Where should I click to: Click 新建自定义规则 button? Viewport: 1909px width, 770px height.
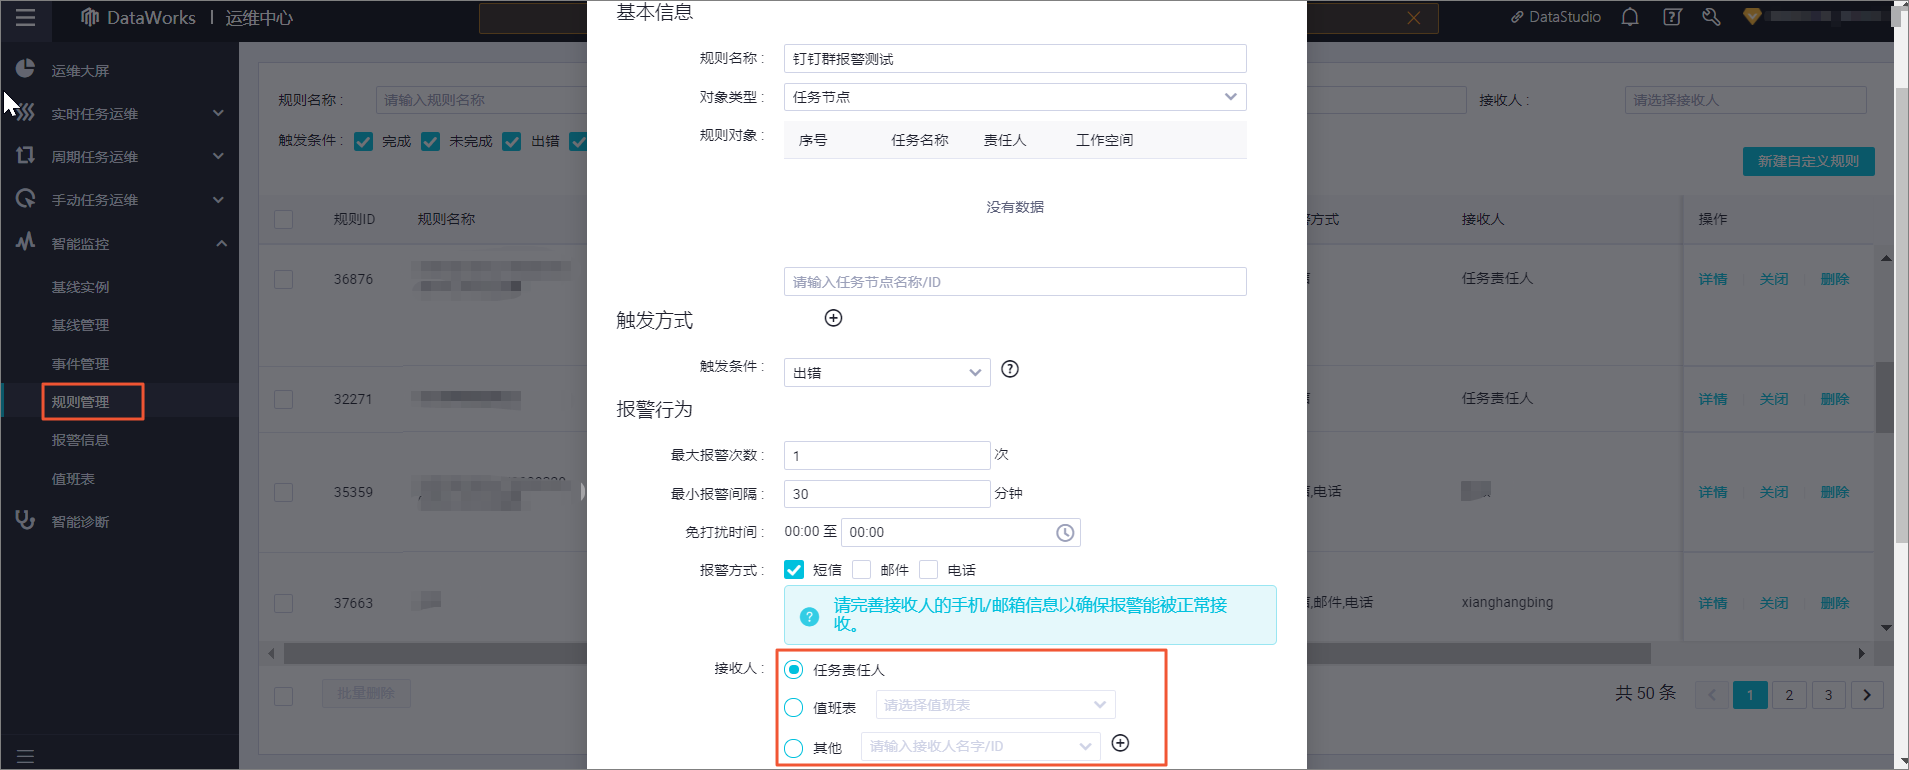(1808, 161)
